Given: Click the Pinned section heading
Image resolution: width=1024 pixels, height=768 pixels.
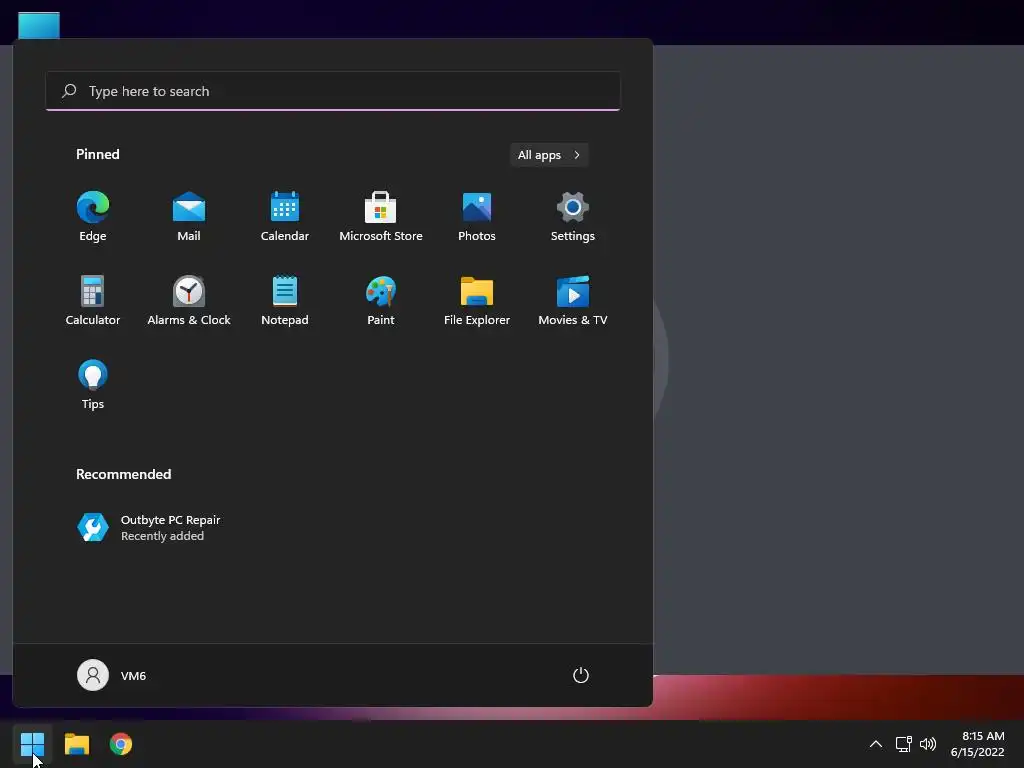Looking at the screenshot, I should pos(97,154).
